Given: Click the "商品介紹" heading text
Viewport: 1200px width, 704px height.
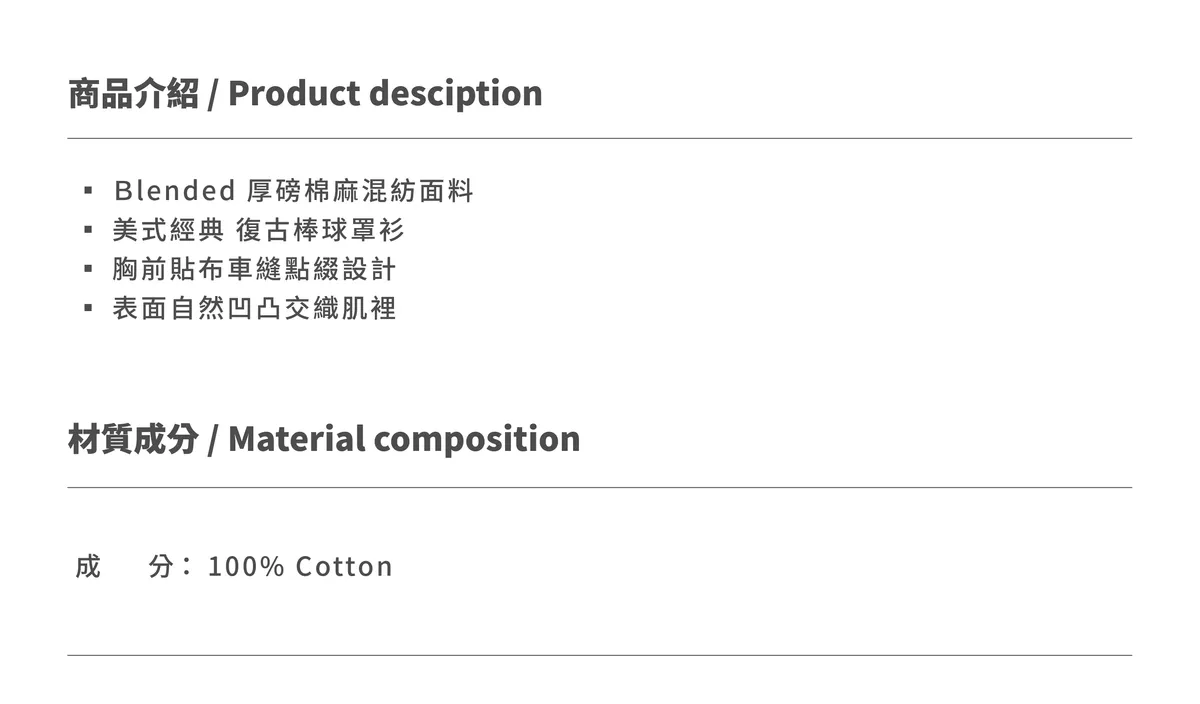Looking at the screenshot, I should (133, 93).
